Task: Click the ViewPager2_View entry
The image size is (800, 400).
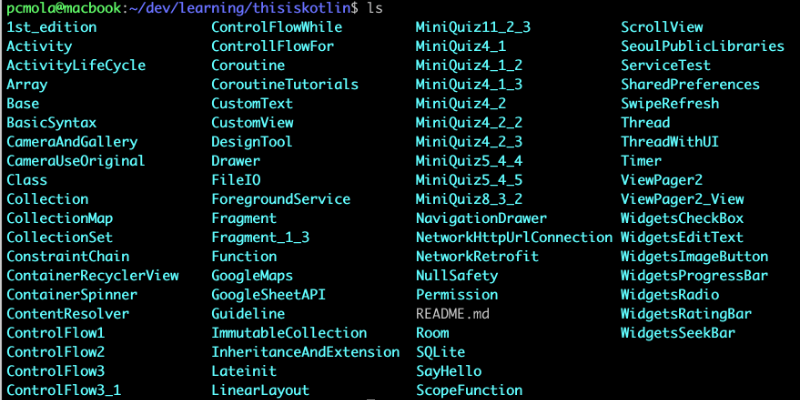Action: (682, 199)
